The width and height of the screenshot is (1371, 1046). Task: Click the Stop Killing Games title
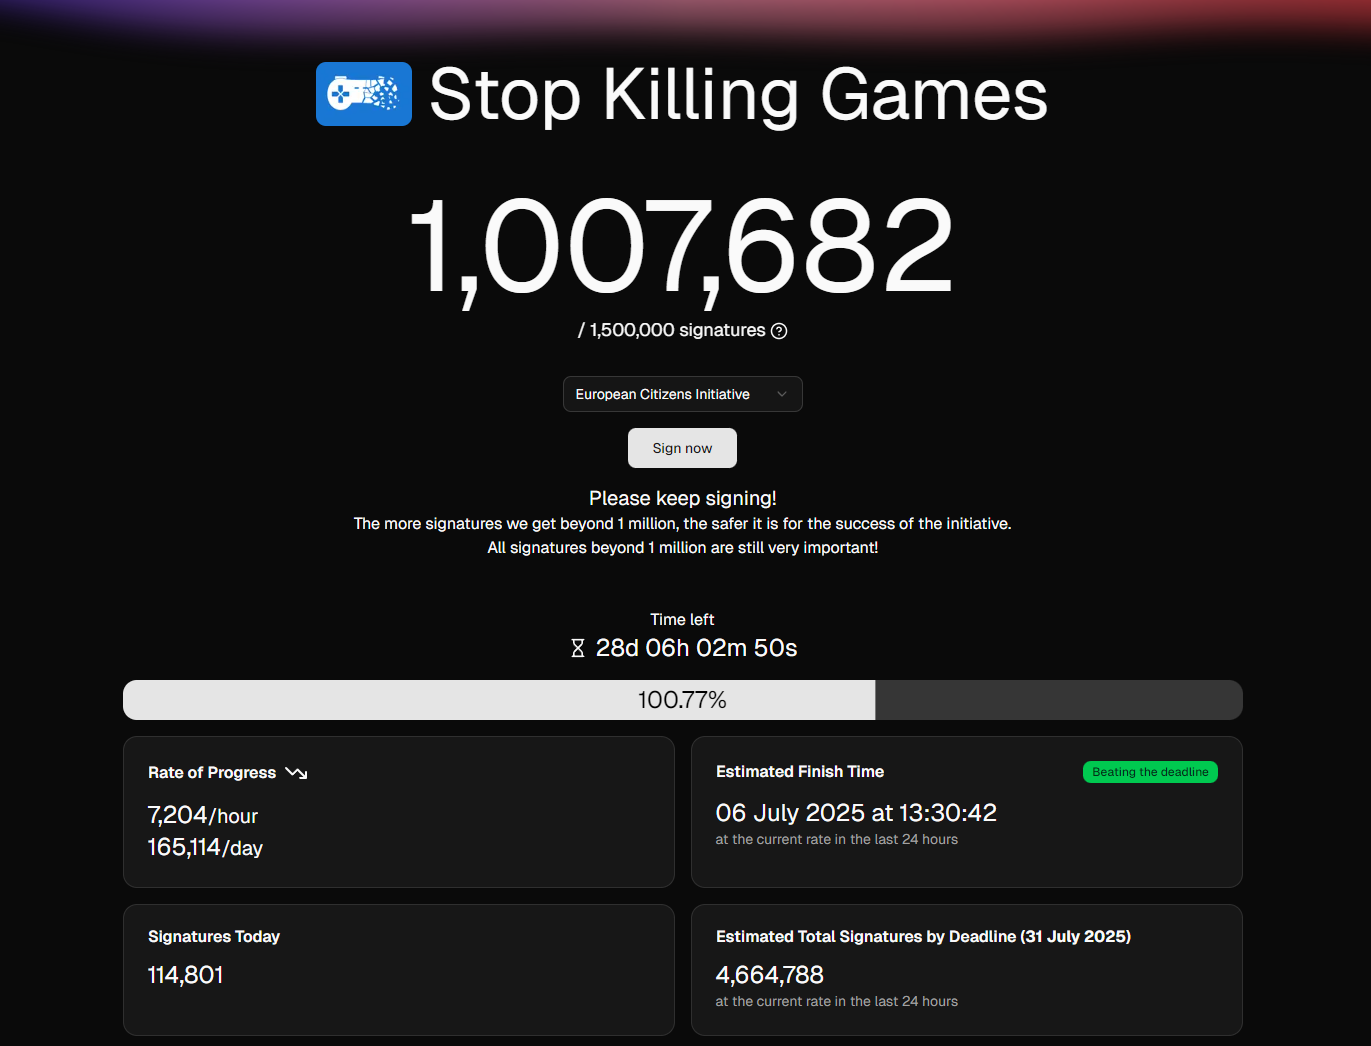(x=738, y=95)
